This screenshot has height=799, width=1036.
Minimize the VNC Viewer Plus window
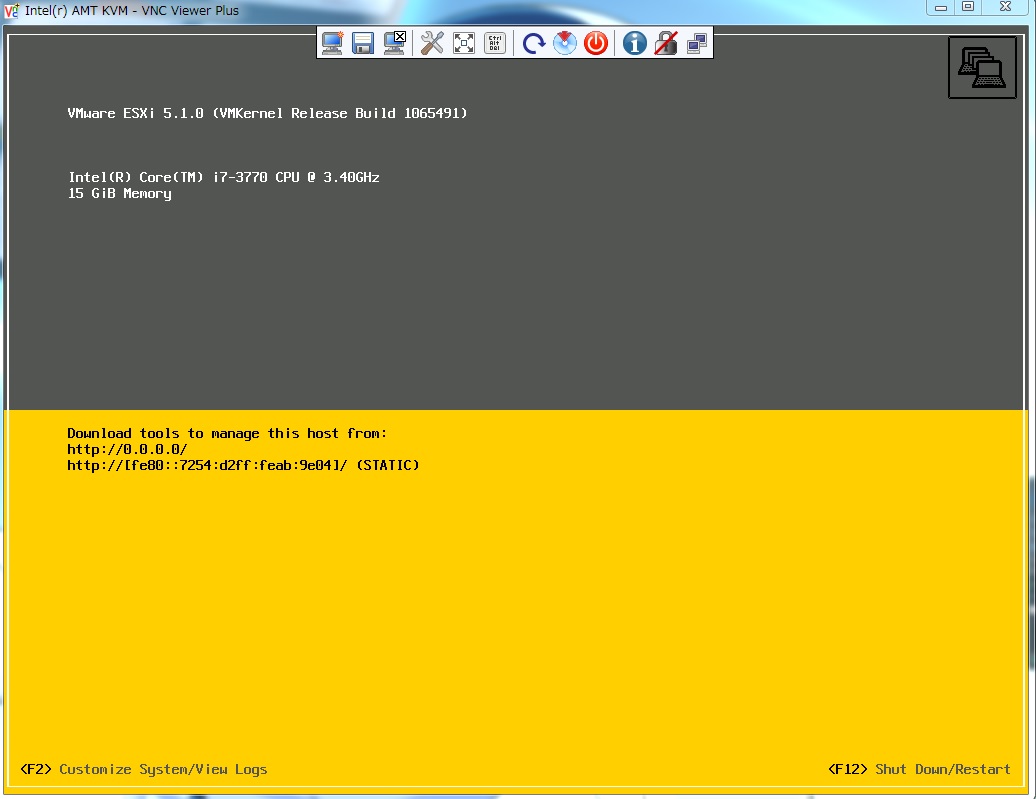(x=941, y=7)
